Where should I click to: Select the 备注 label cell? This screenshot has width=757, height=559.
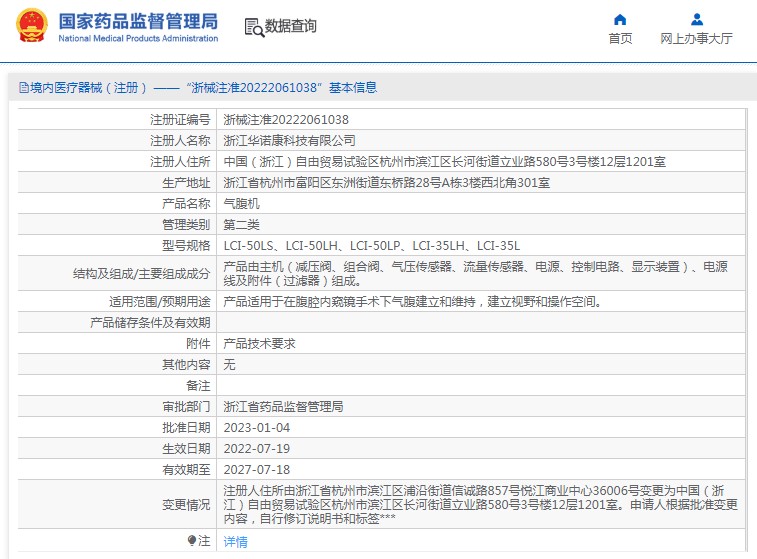coord(198,386)
